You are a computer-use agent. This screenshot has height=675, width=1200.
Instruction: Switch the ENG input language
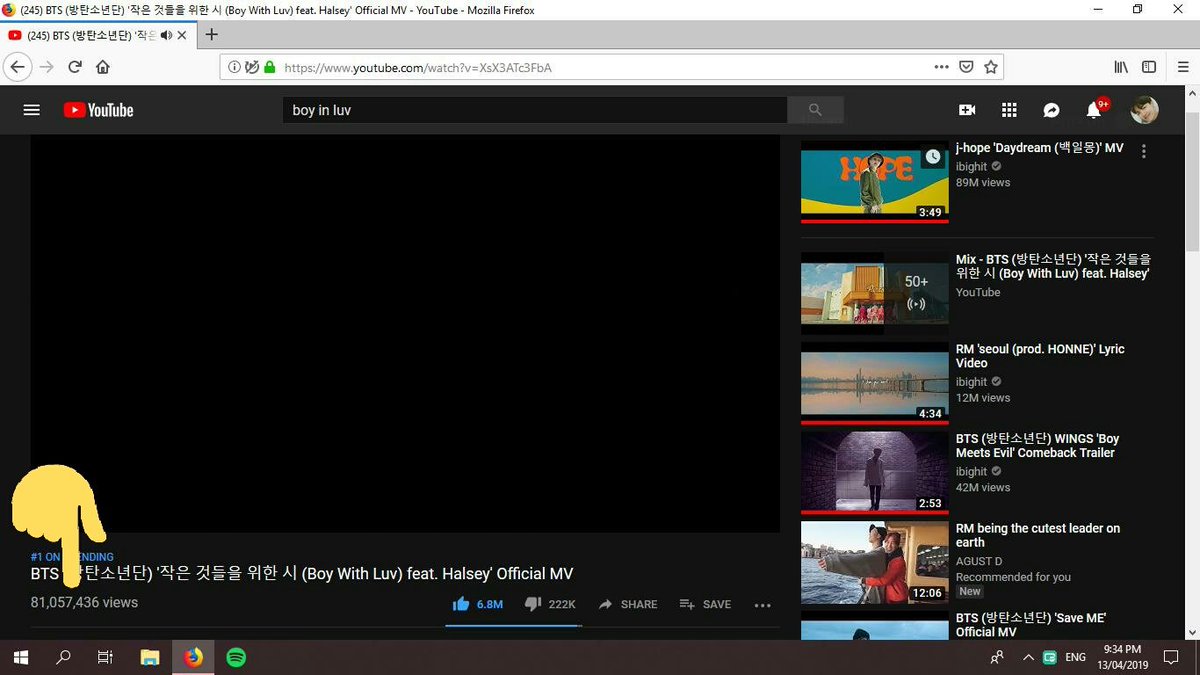[x=1075, y=658]
